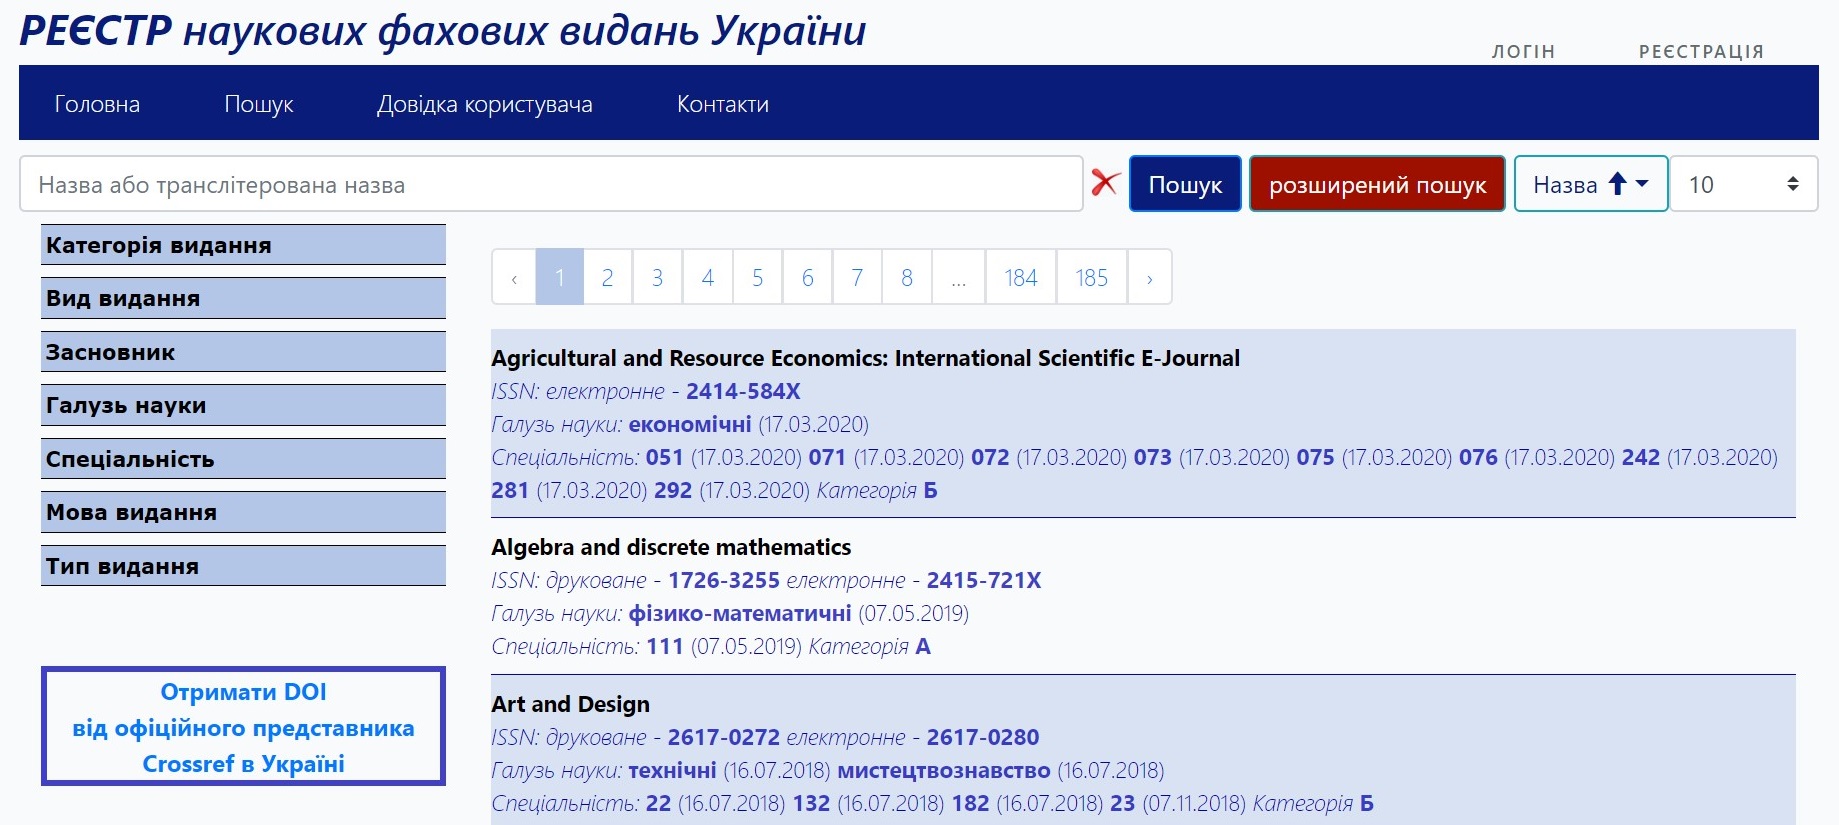Click the red X clear search icon
The height and width of the screenshot is (825, 1839).
pyautogui.click(x=1105, y=183)
